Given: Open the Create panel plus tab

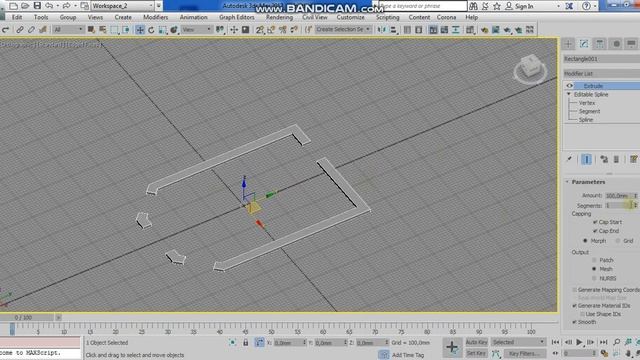Looking at the screenshot, I should point(568,44).
